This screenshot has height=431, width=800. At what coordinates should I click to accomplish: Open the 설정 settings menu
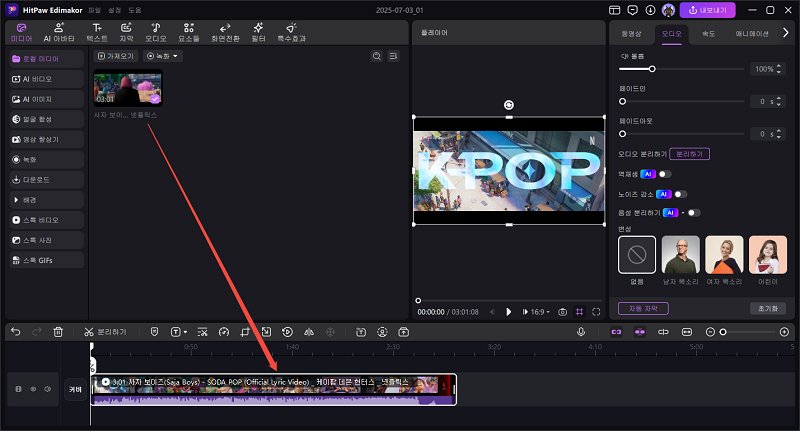point(114,10)
